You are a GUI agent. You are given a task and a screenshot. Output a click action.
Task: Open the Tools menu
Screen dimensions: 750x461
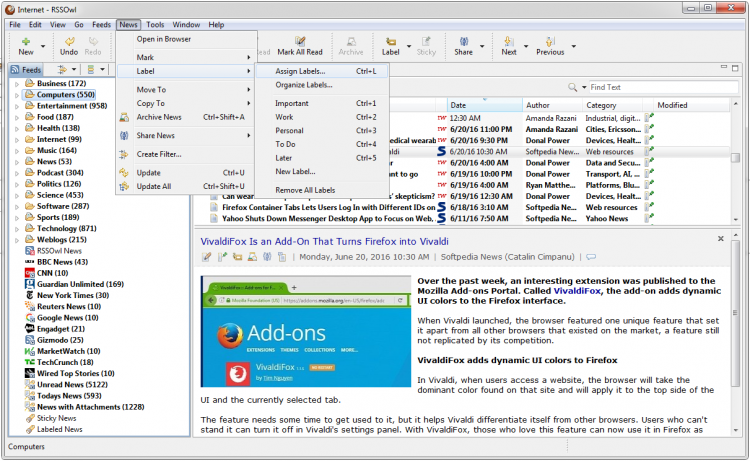(155, 24)
